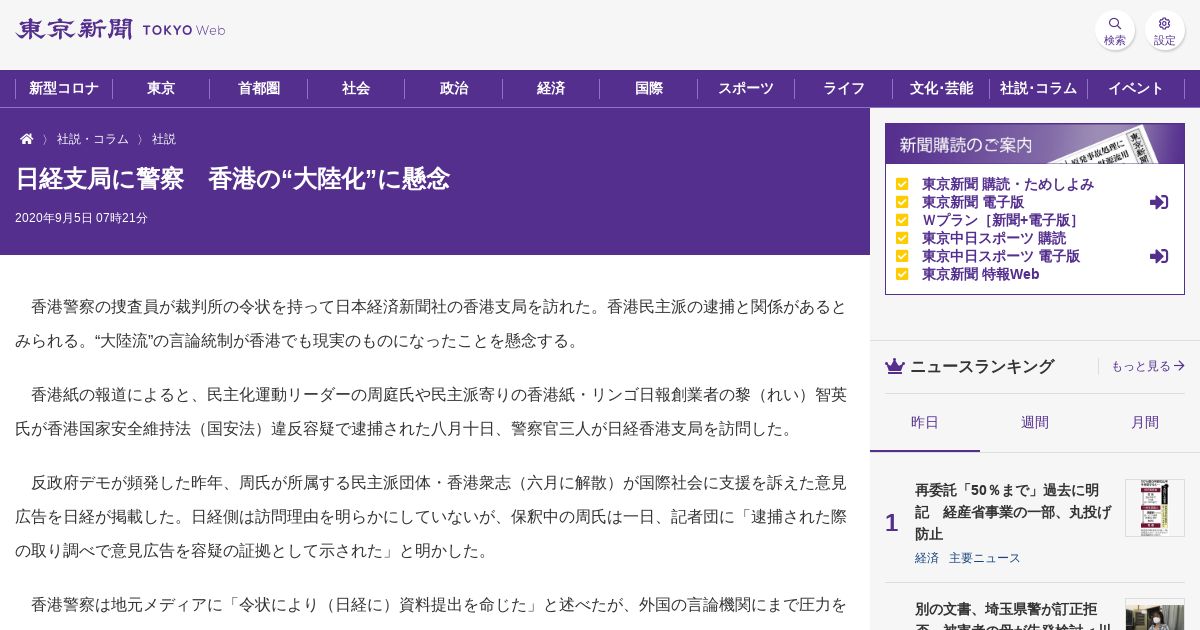This screenshot has width=1200, height=630.
Task: Open 東京中日スポーツ 購読 link
Action: coord(994,238)
